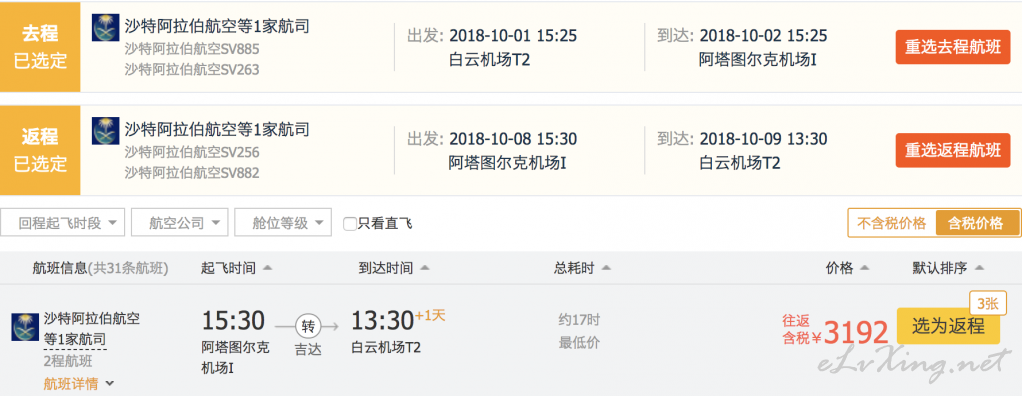Click Saudi Arabian Airlines logo in return row

click(106, 131)
